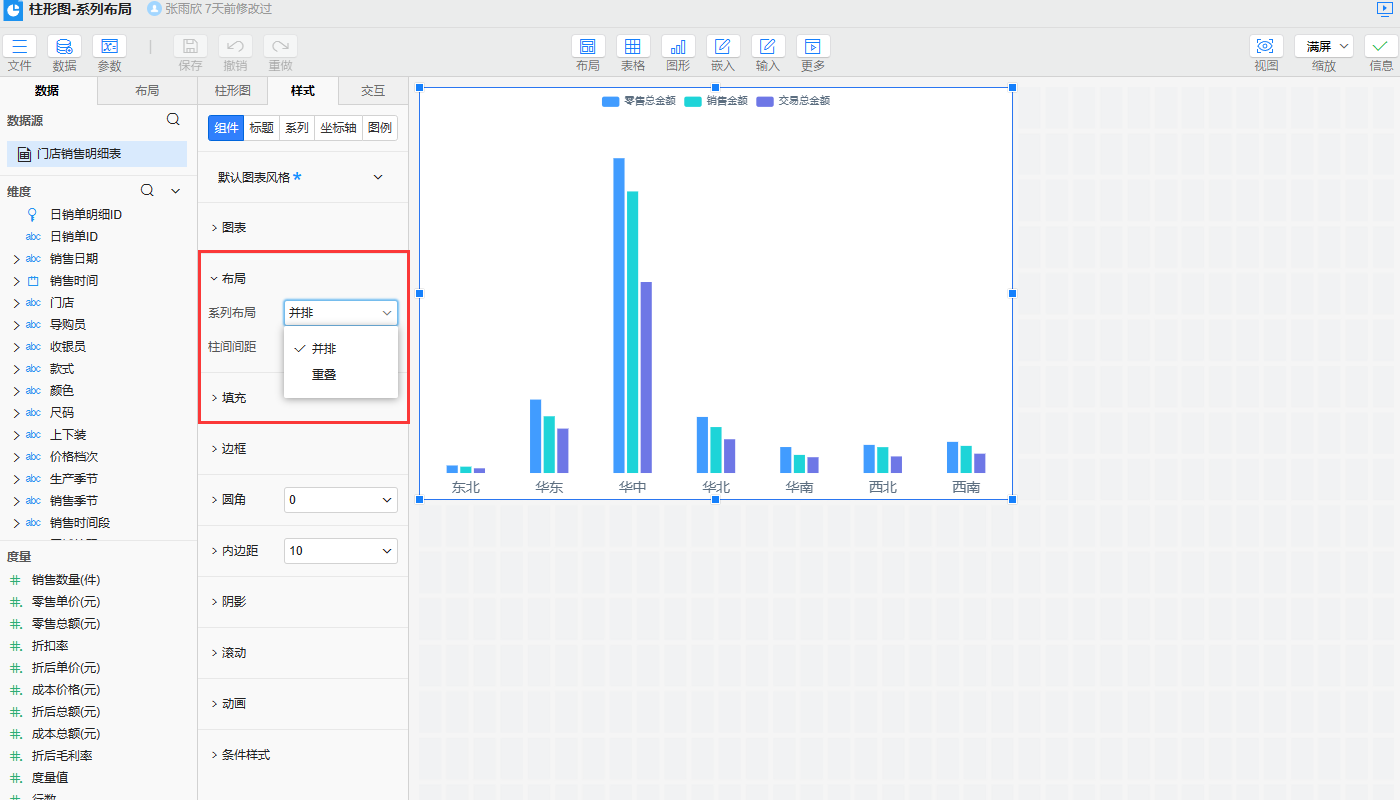Click the 数据 (Data) toolbar icon
The height and width of the screenshot is (800, 1400).
64,47
